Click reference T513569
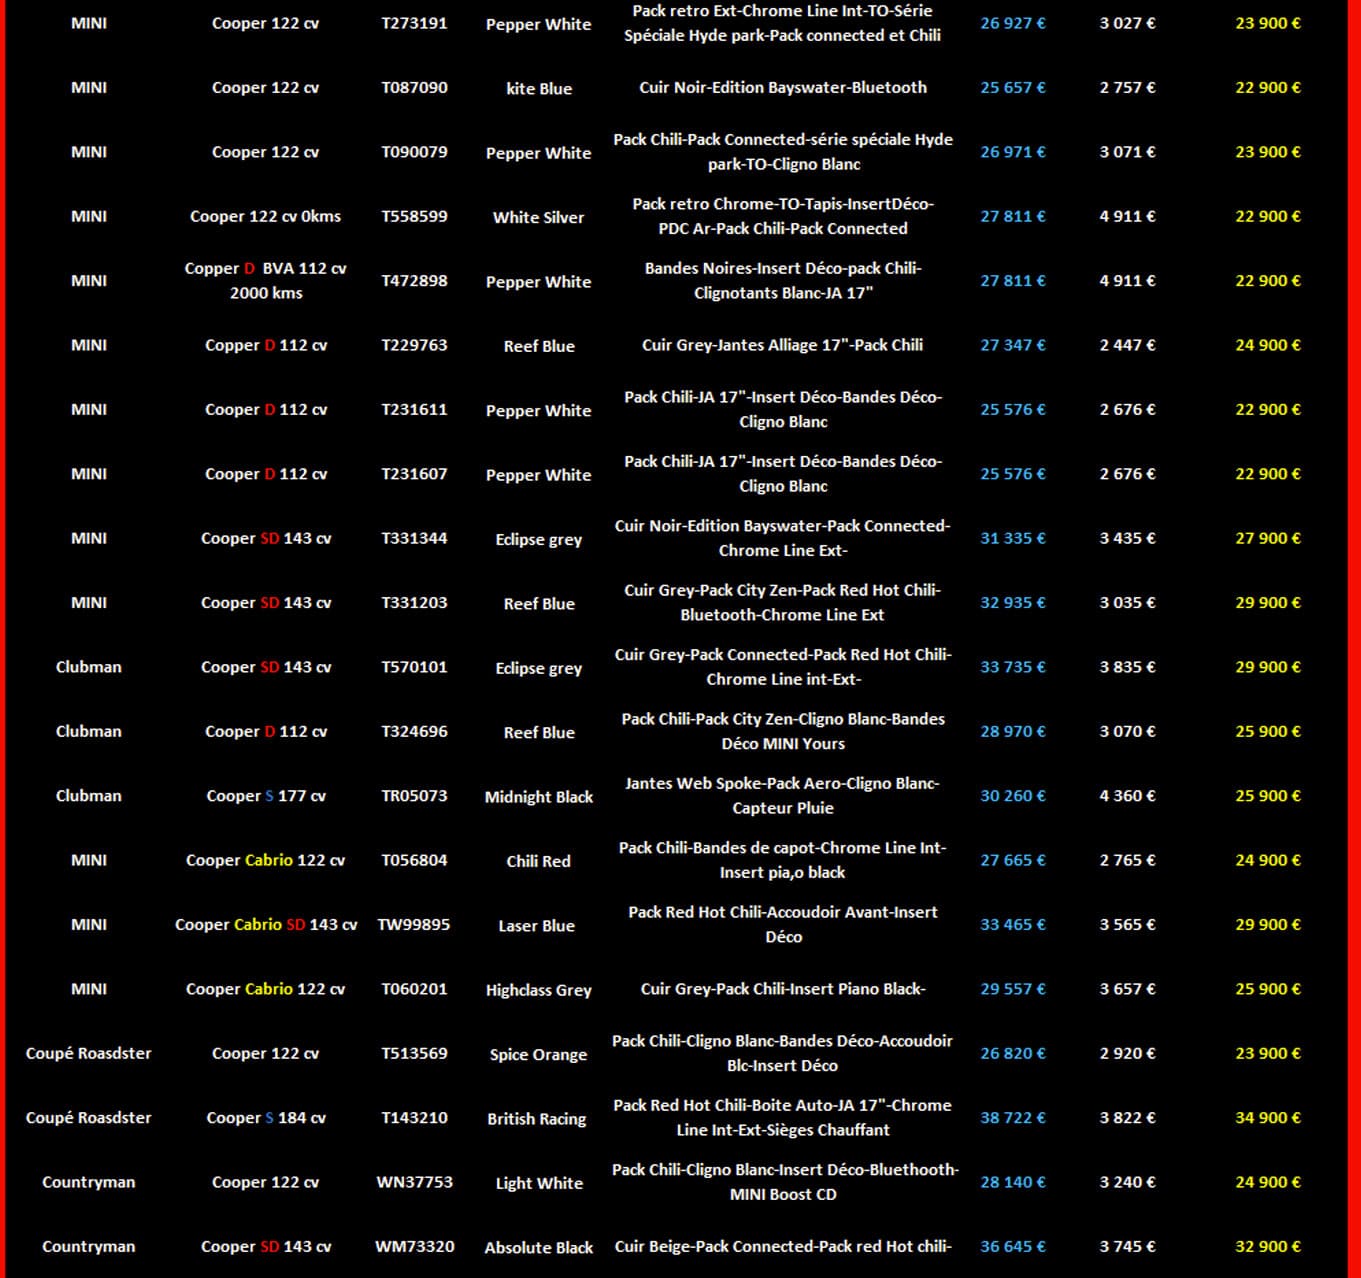The image size is (1361, 1278). (x=414, y=1053)
